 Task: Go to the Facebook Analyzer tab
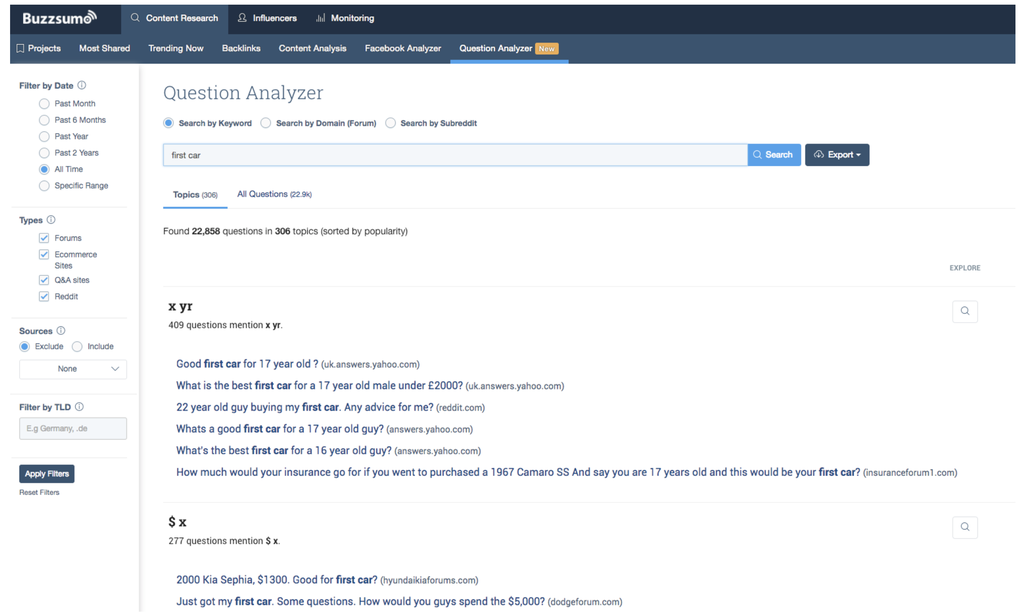point(402,48)
